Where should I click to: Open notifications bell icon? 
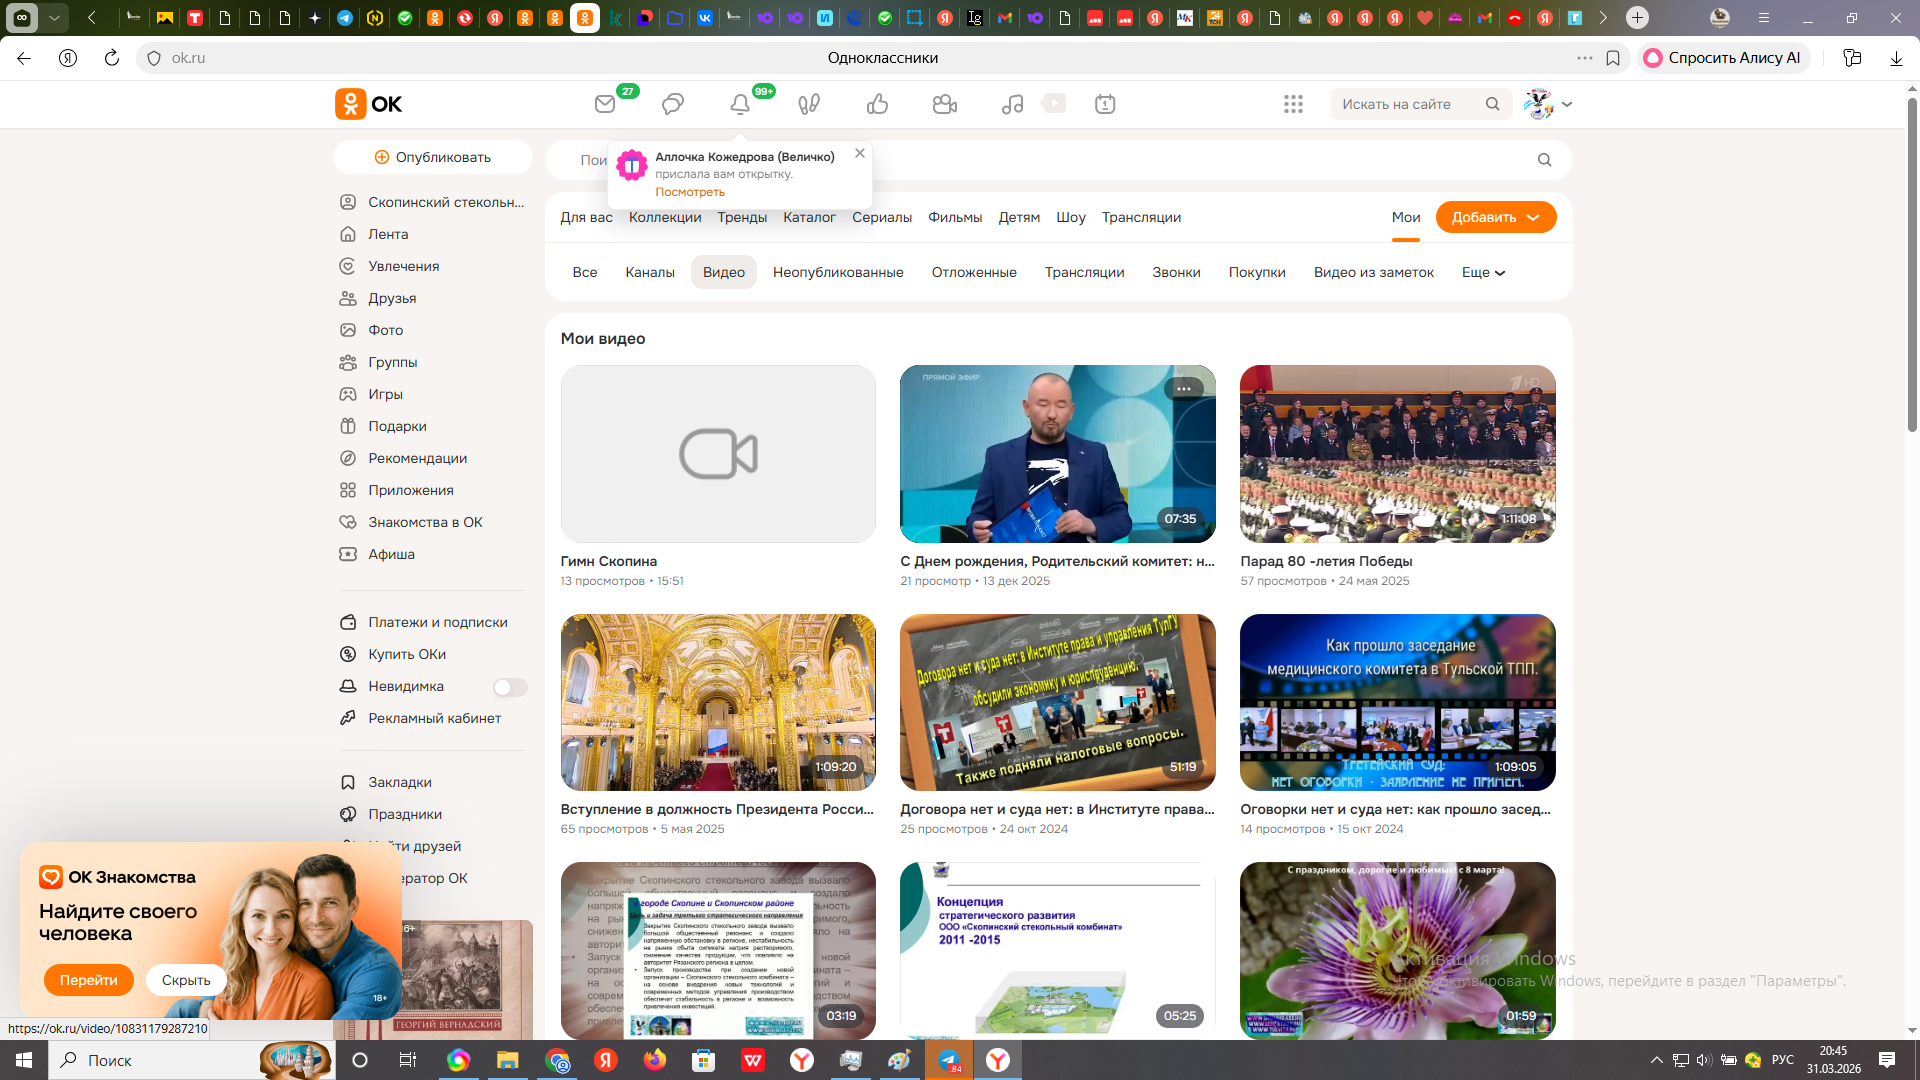tap(740, 104)
